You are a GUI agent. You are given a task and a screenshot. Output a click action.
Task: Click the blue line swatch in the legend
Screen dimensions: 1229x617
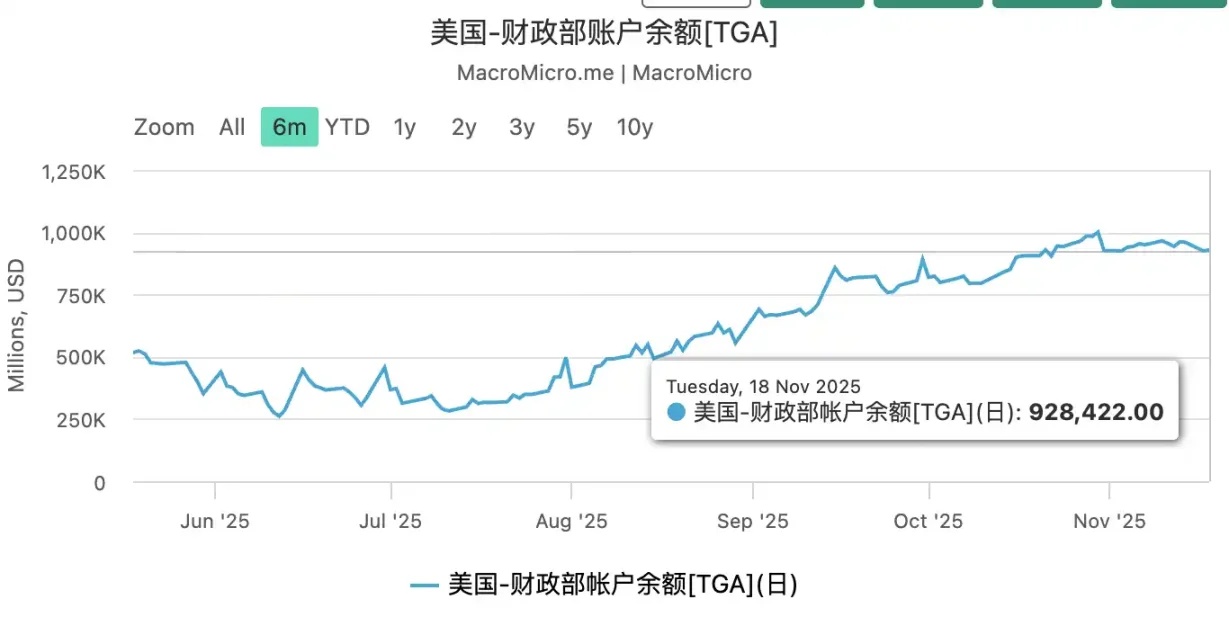click(x=425, y=585)
